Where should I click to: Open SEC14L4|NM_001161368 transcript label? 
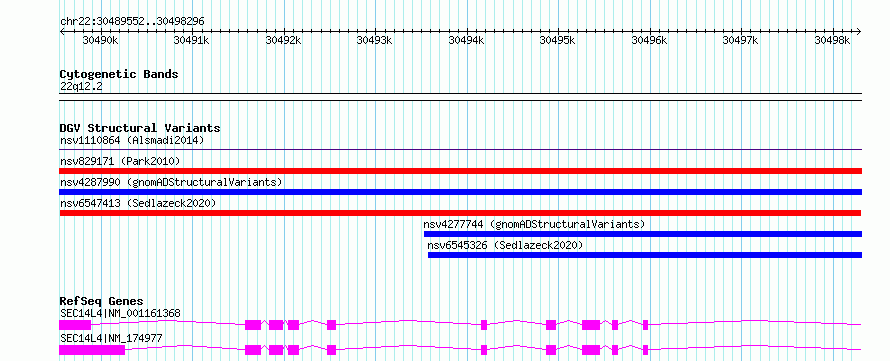click(120, 313)
